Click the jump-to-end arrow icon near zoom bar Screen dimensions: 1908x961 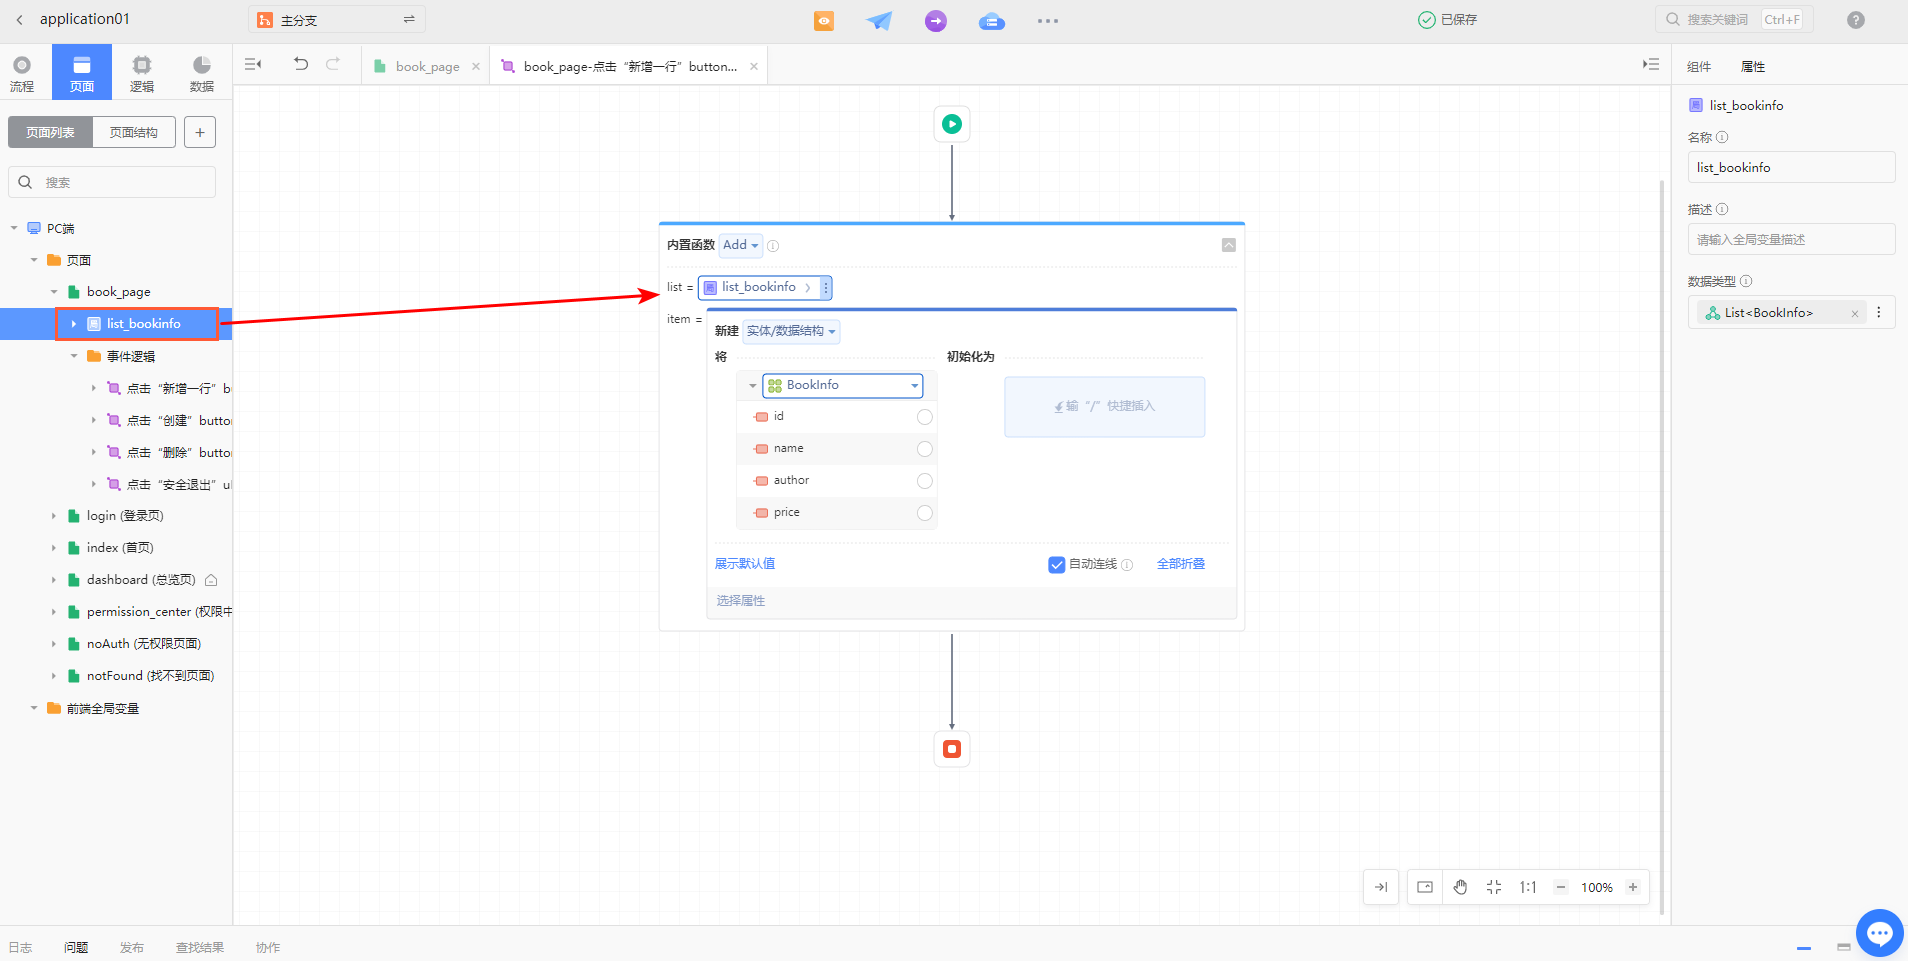point(1381,887)
